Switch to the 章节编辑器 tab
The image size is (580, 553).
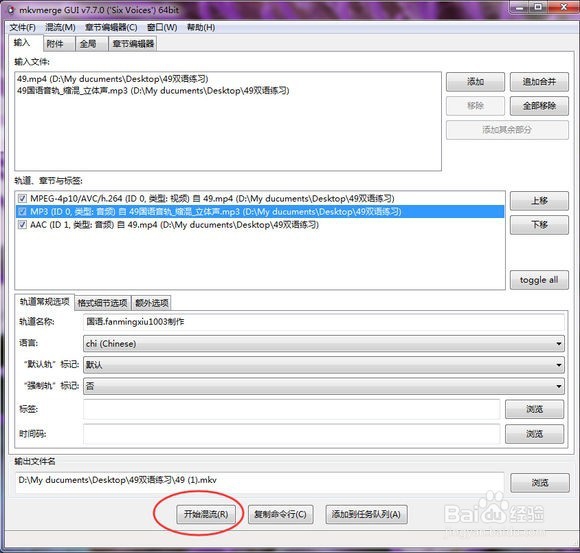(x=133, y=44)
